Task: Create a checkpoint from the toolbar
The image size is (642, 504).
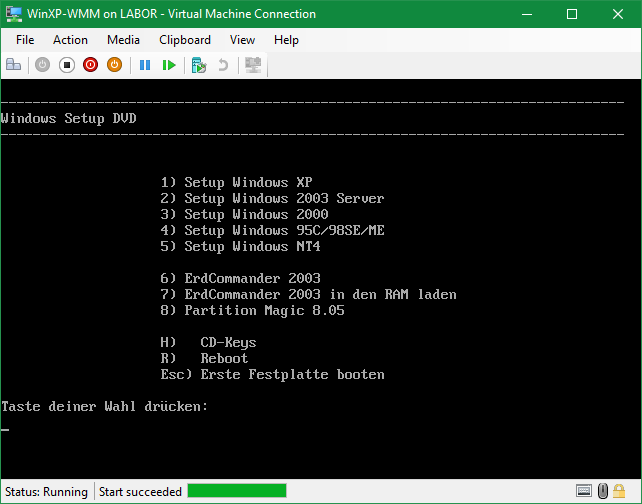Action: click(199, 65)
